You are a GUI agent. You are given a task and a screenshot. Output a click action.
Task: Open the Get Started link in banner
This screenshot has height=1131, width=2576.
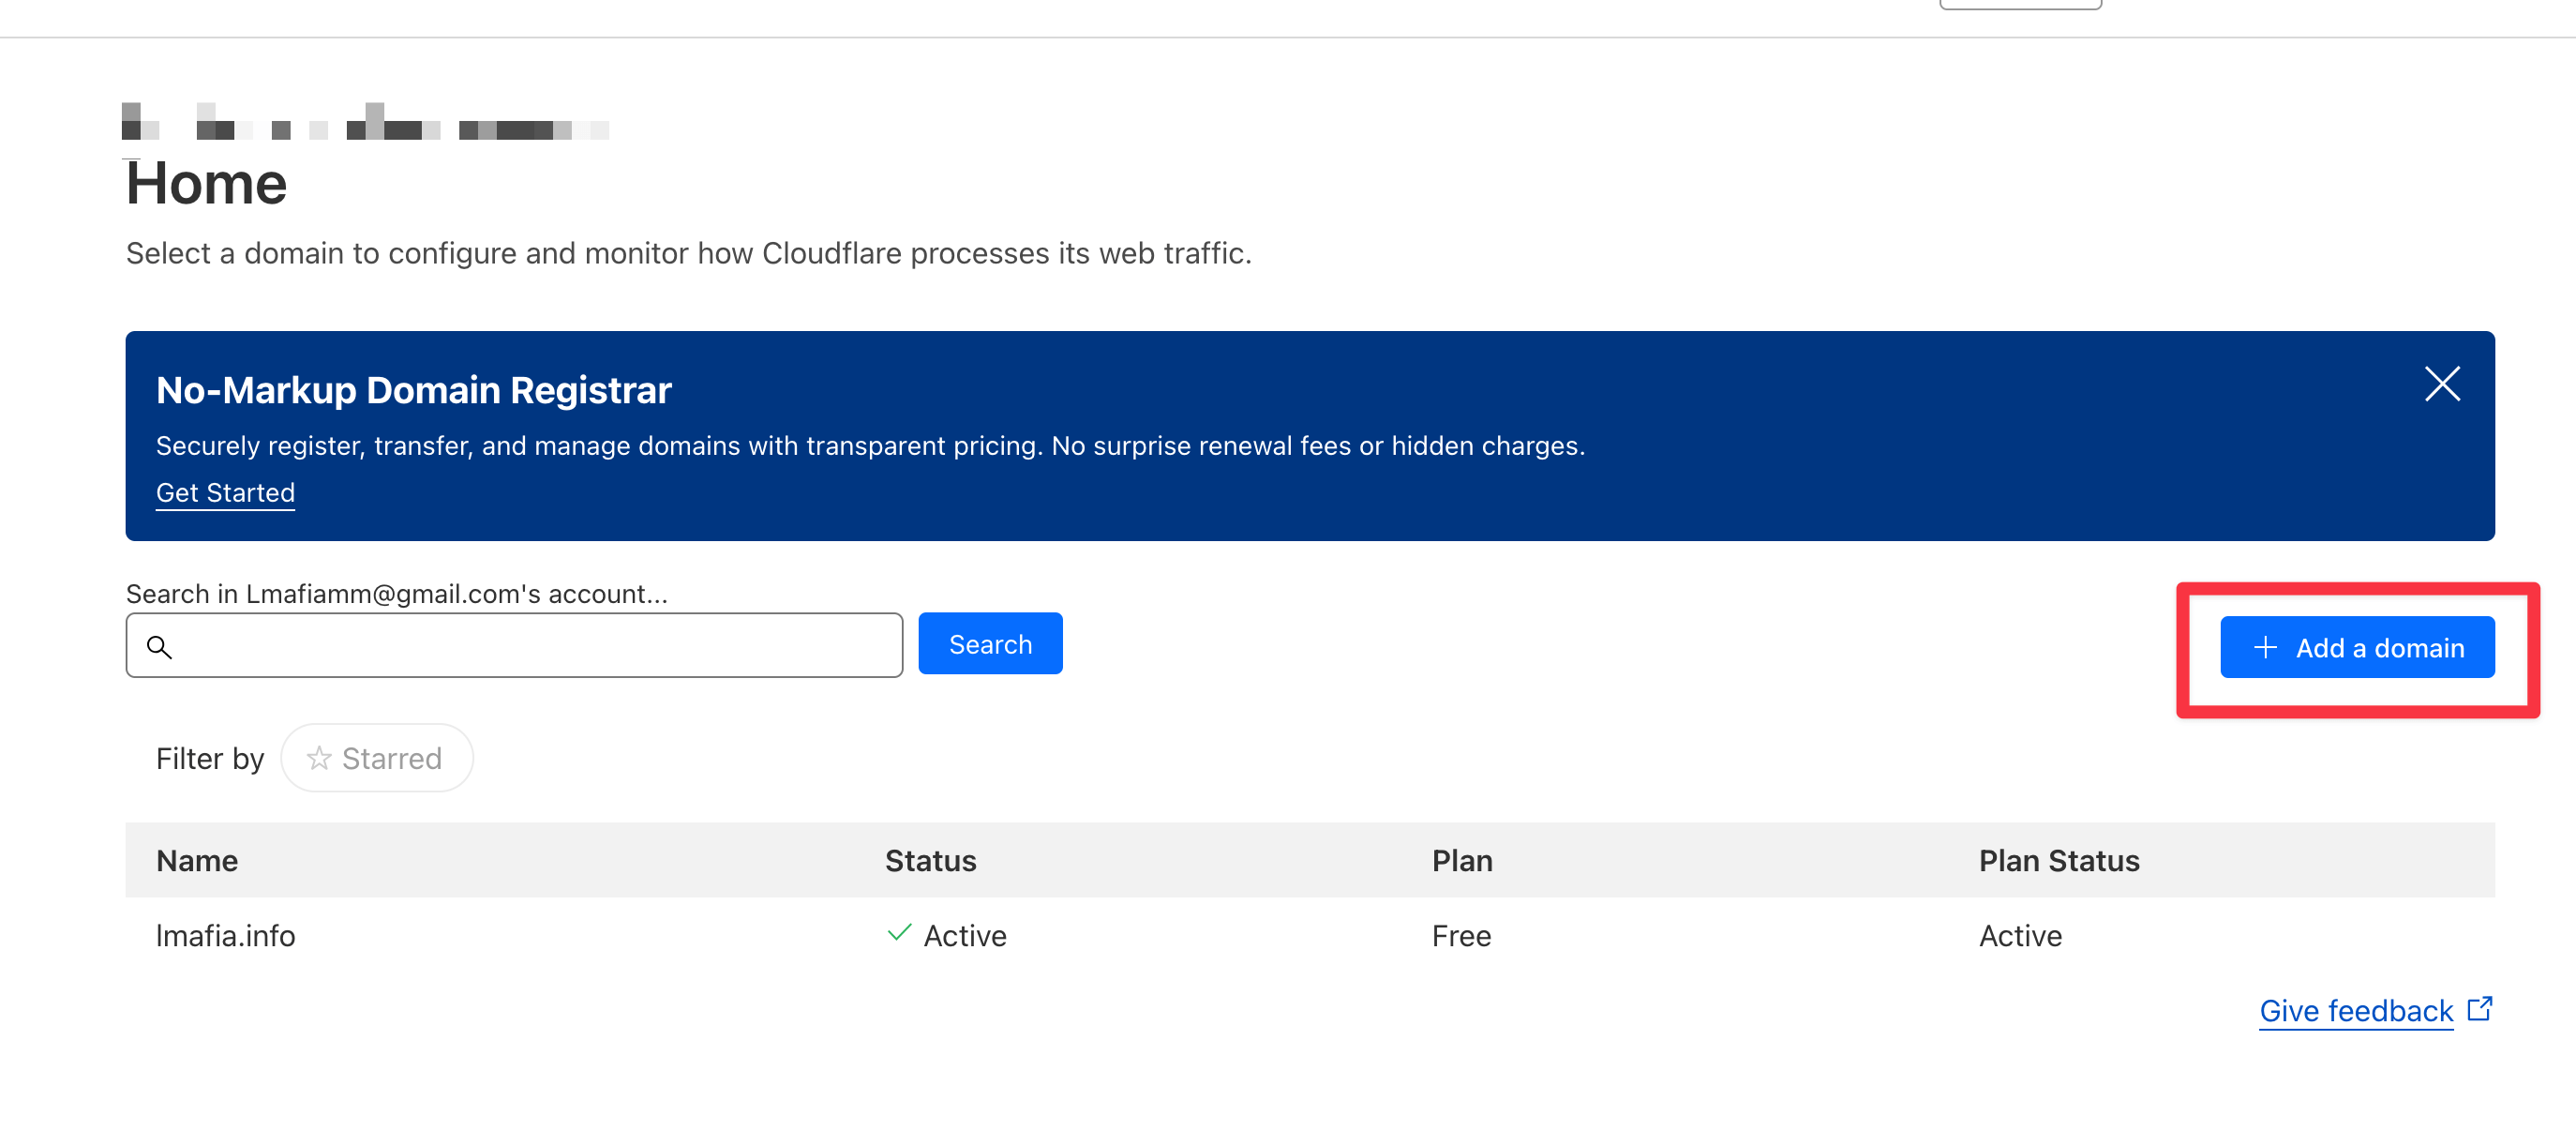[x=225, y=492]
